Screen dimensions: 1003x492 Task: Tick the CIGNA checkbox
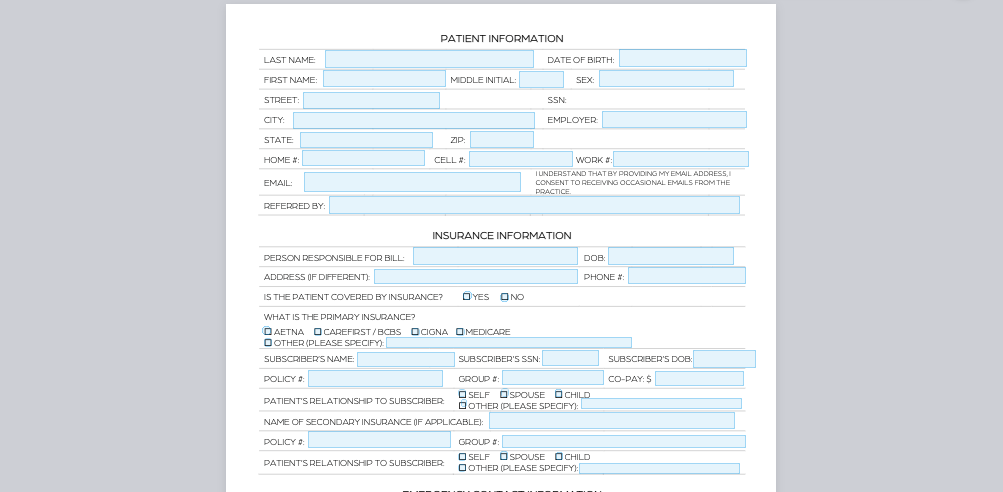point(415,331)
